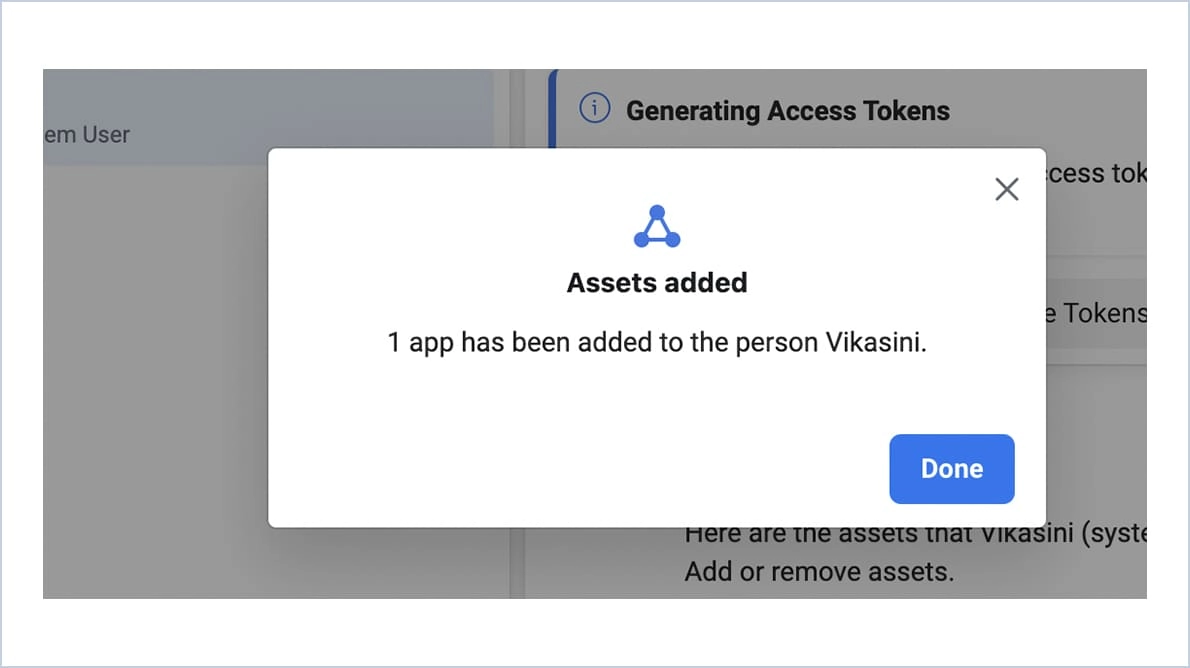Screen dimensions: 1190x668
Task: Click the Done button
Action: click(x=952, y=468)
